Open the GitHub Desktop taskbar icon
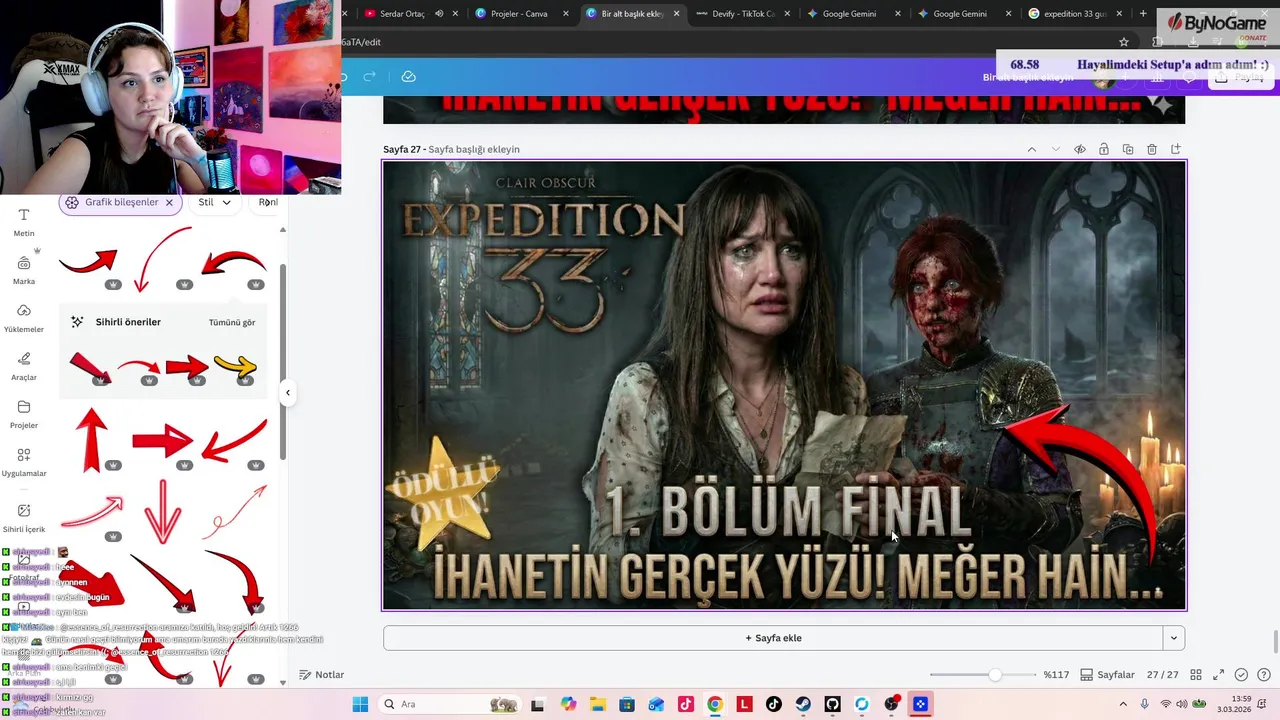This screenshot has height=720, width=1280. pos(832,704)
